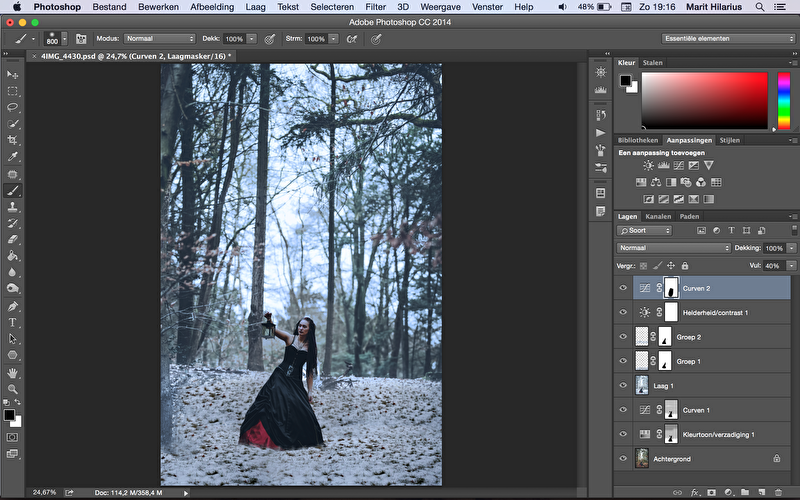Viewport: 800px width, 500px height.
Task: Hide the Groep 2 layer
Action: pos(623,337)
